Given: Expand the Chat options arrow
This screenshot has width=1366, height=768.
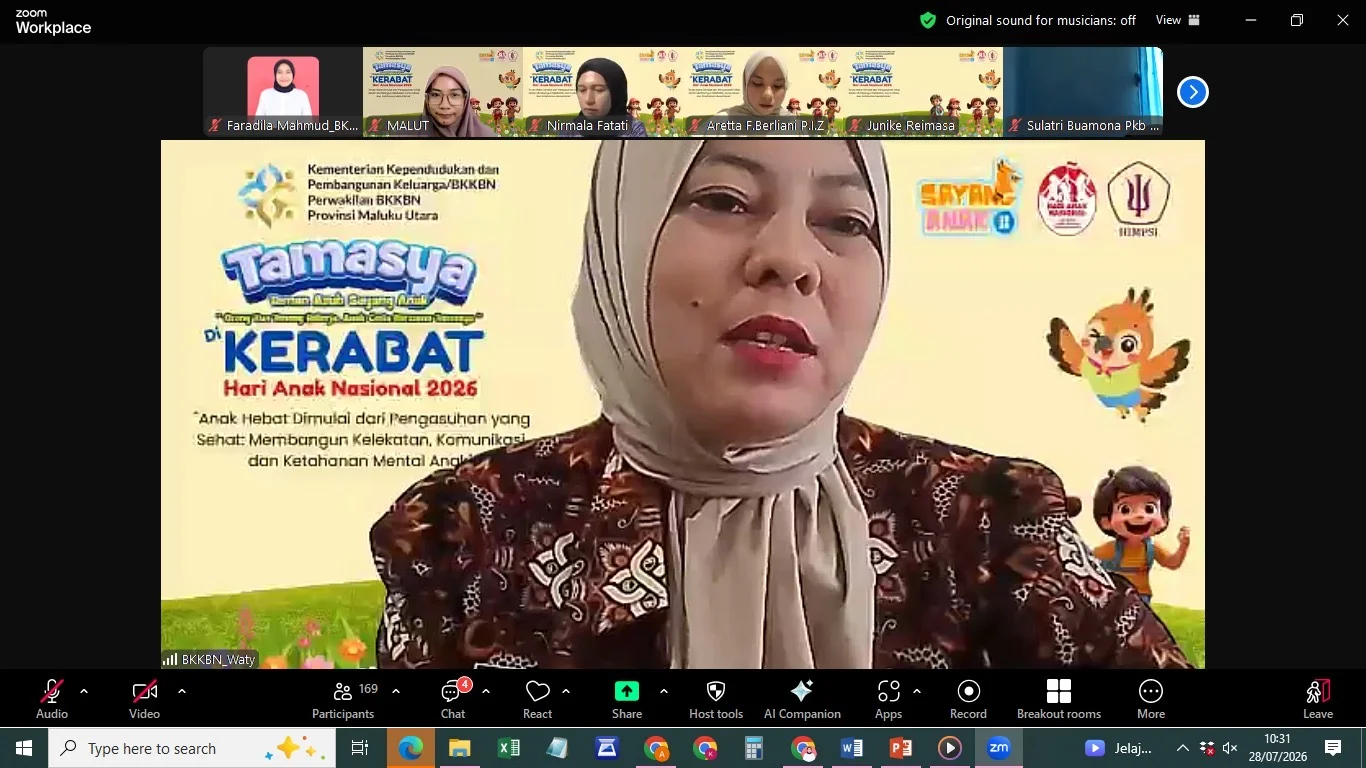Looking at the screenshot, I should click(486, 691).
